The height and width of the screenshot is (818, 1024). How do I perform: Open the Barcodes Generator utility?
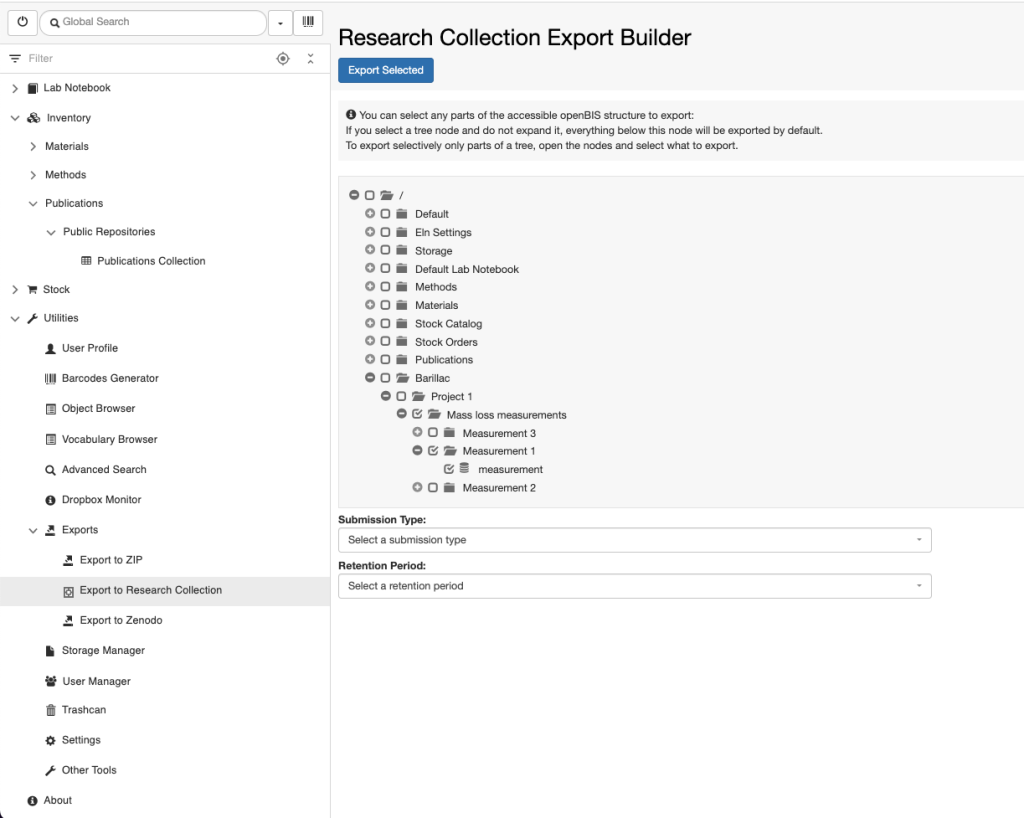110,378
